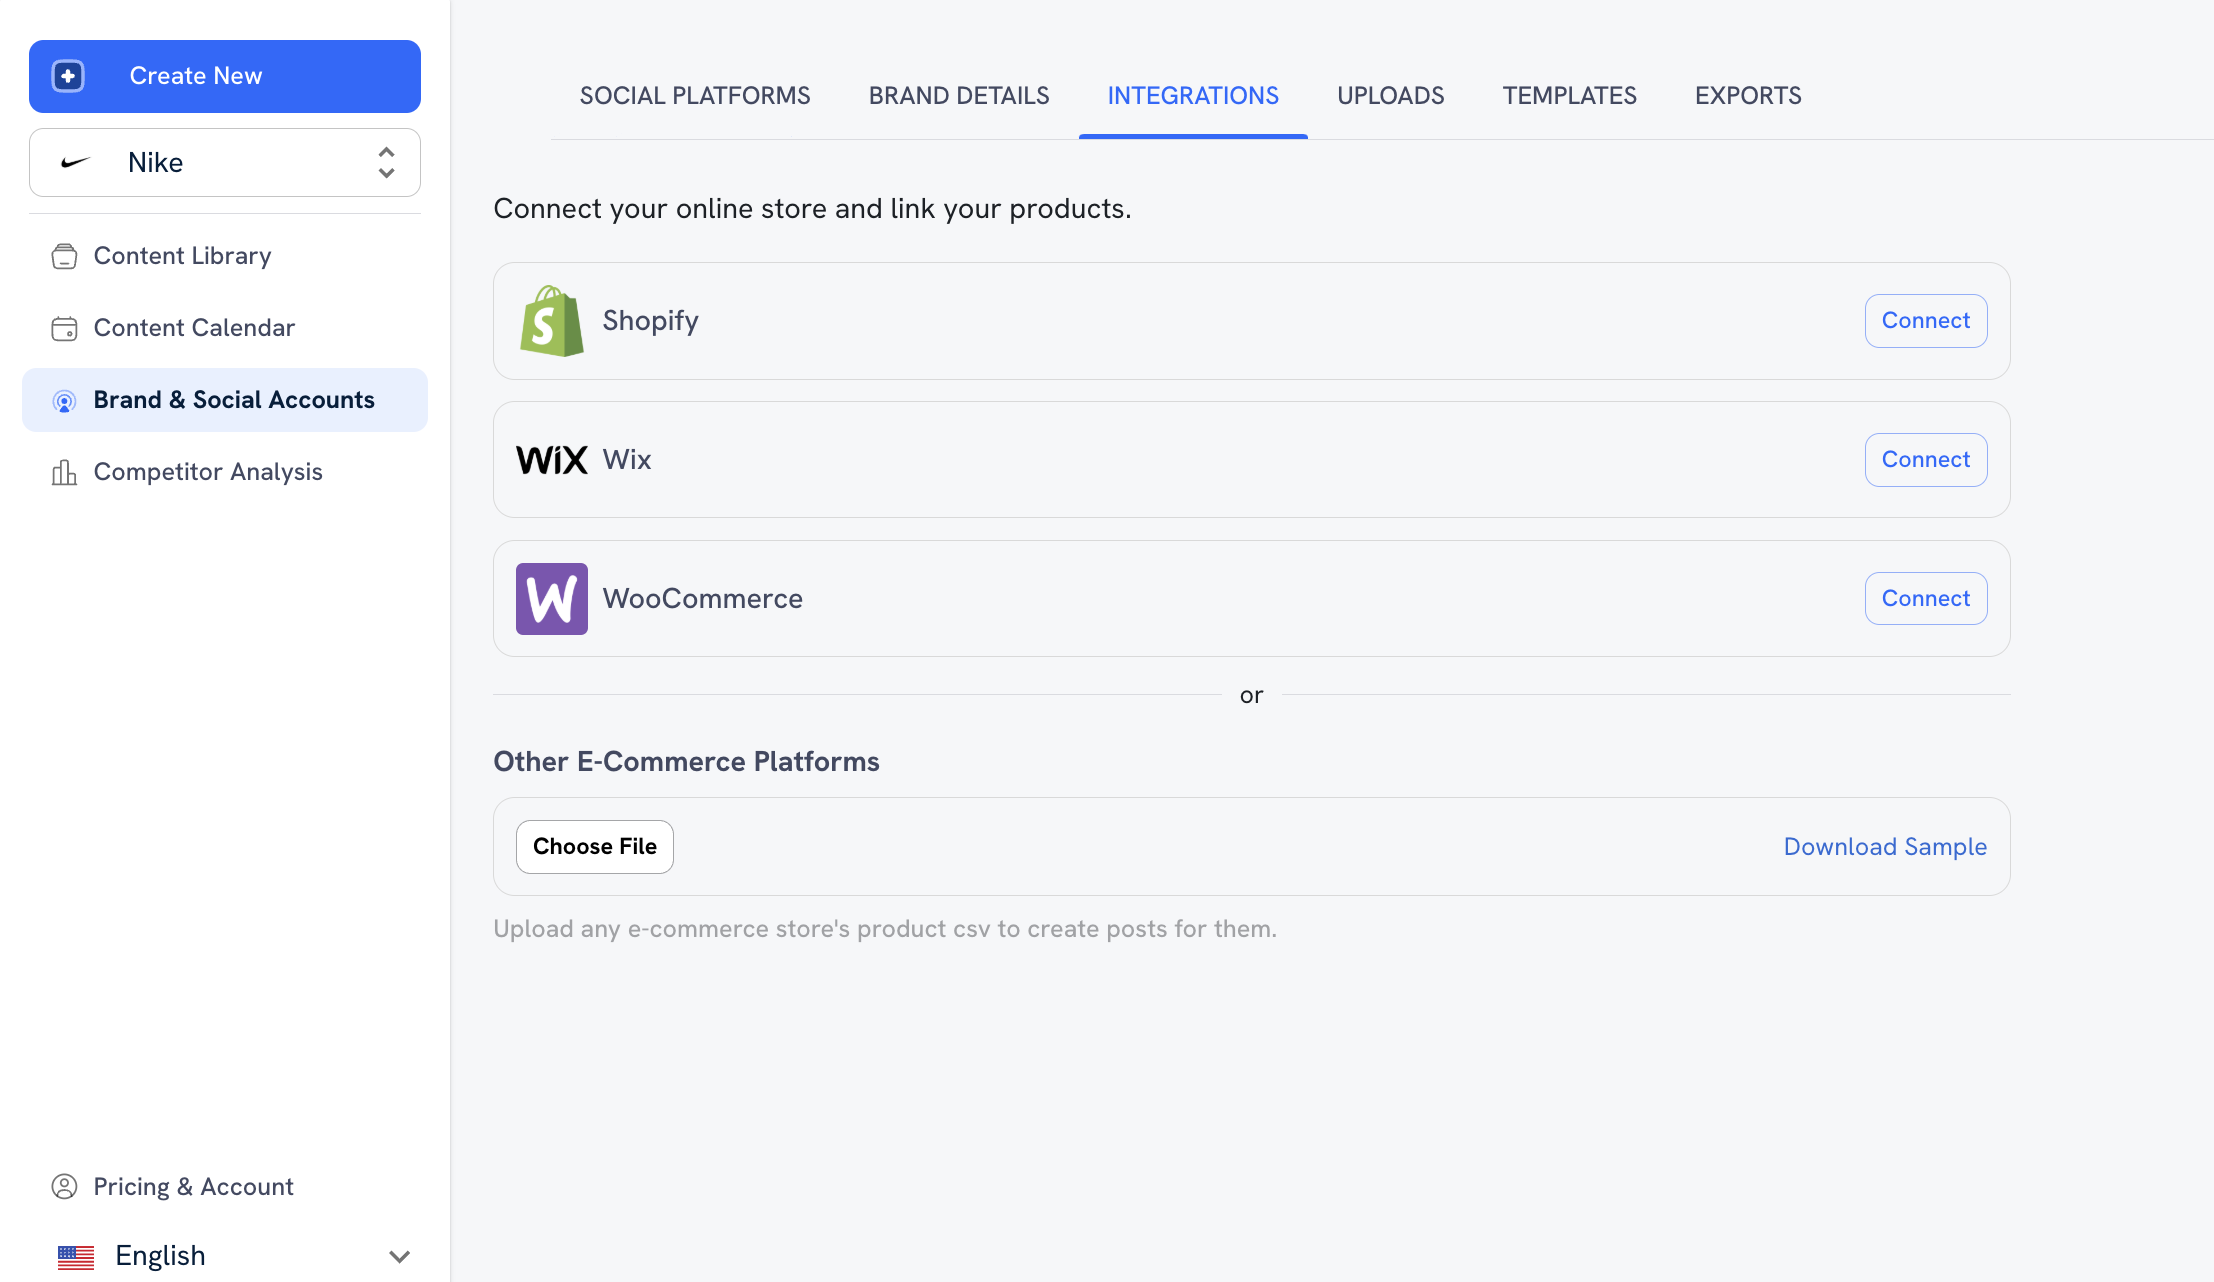The image size is (2214, 1282).
Task: Click the Wix logo icon
Action: [x=551, y=459]
